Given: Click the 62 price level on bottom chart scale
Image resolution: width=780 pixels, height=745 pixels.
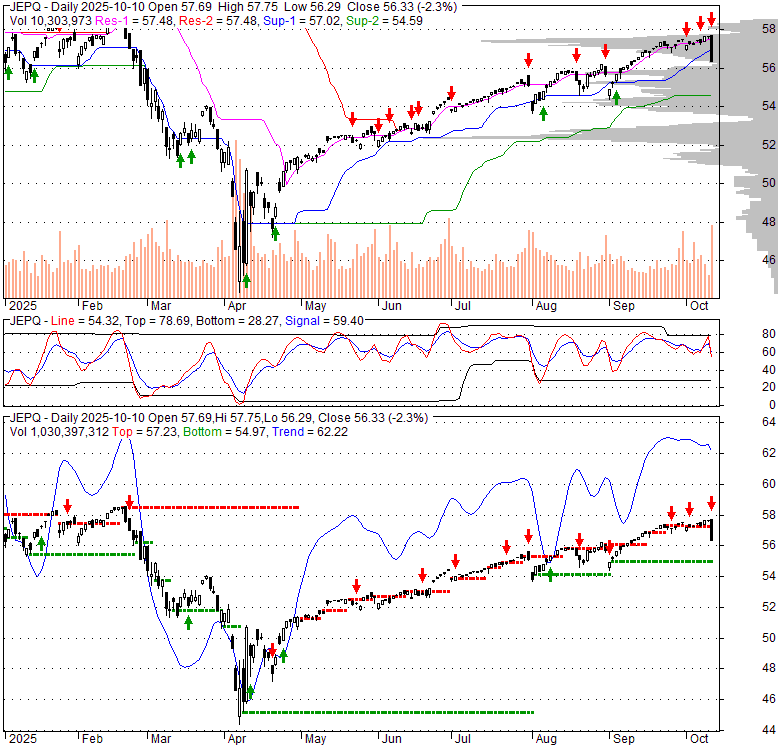Looking at the screenshot, I should point(769,453).
